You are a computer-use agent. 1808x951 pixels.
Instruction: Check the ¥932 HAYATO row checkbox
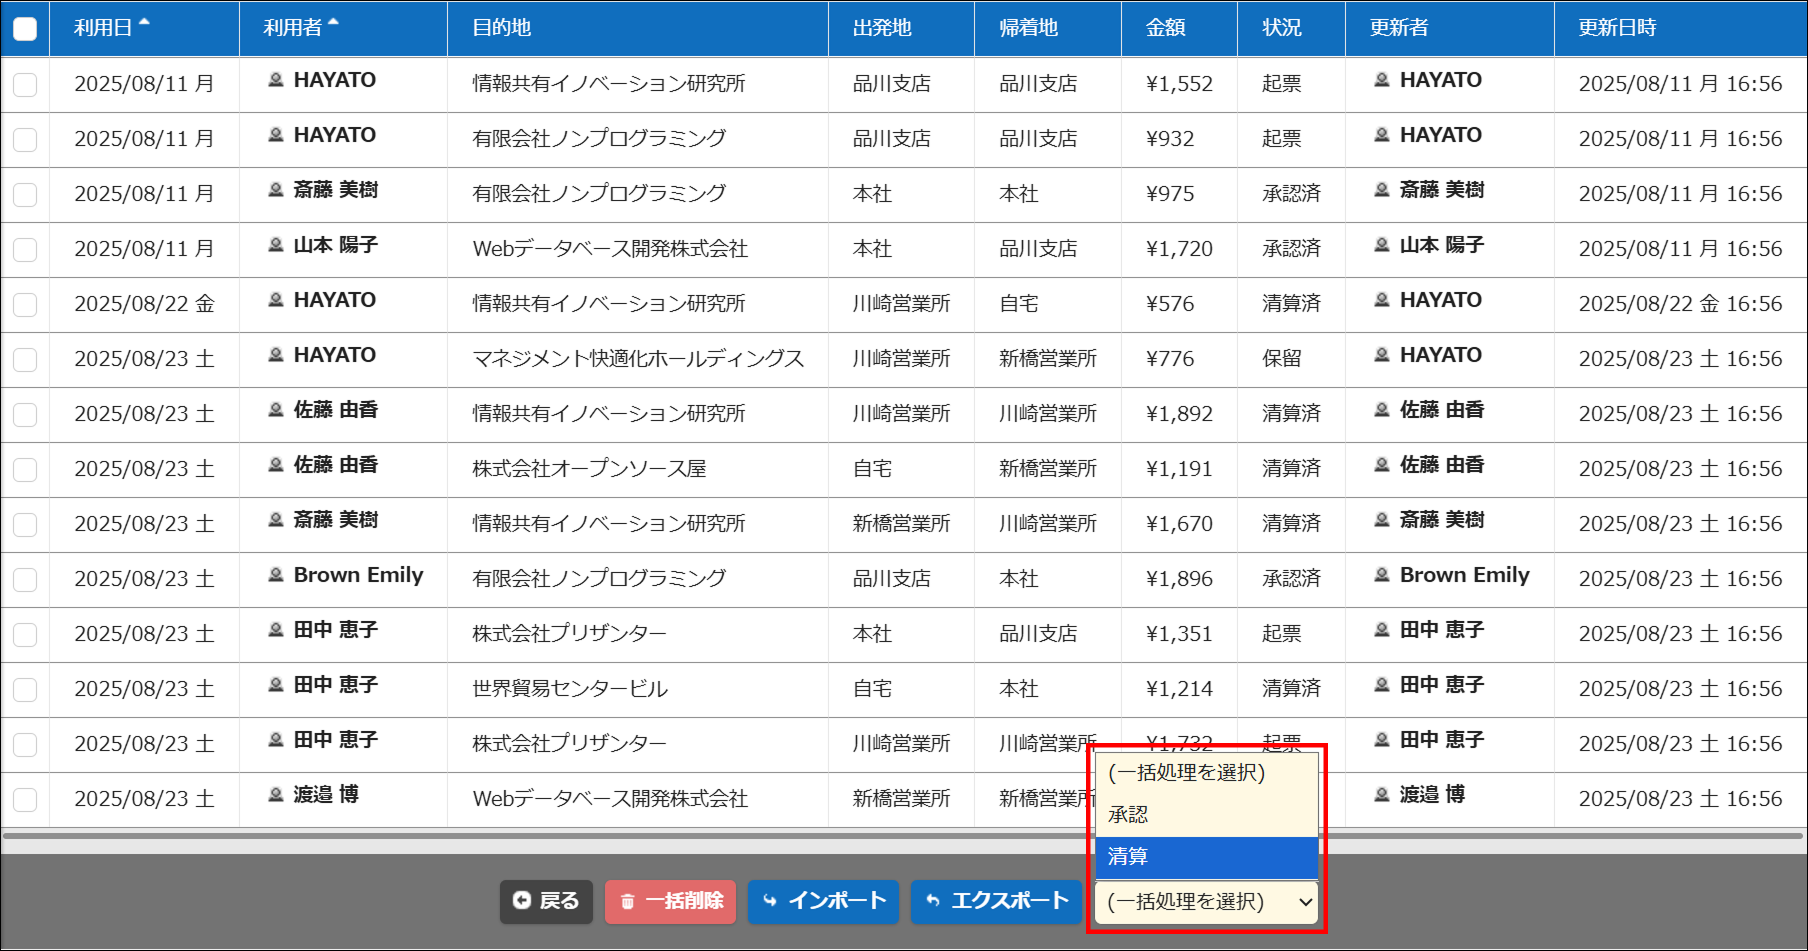(x=25, y=140)
